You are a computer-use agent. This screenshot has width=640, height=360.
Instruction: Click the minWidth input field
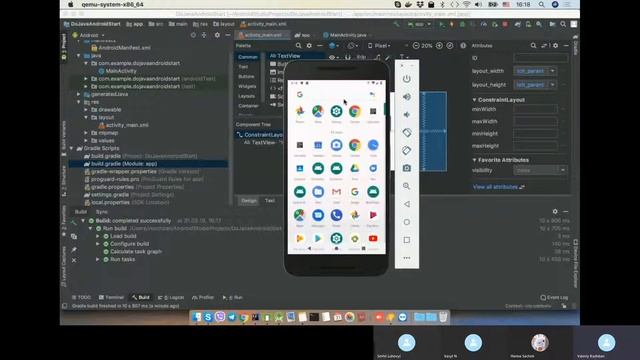point(536,109)
